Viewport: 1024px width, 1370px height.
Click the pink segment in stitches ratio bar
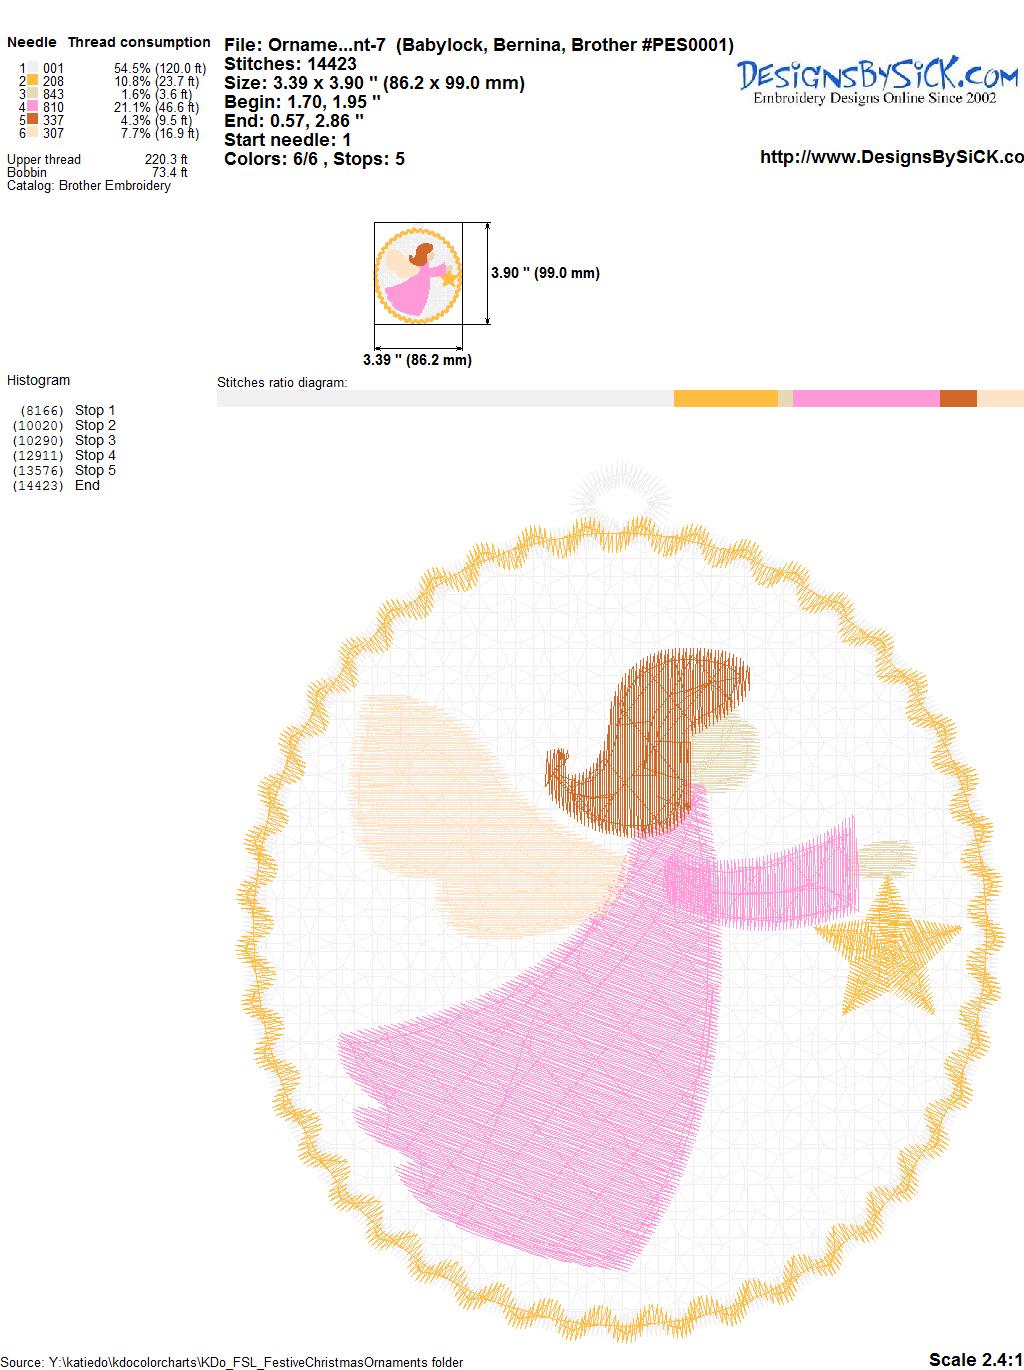866,398
